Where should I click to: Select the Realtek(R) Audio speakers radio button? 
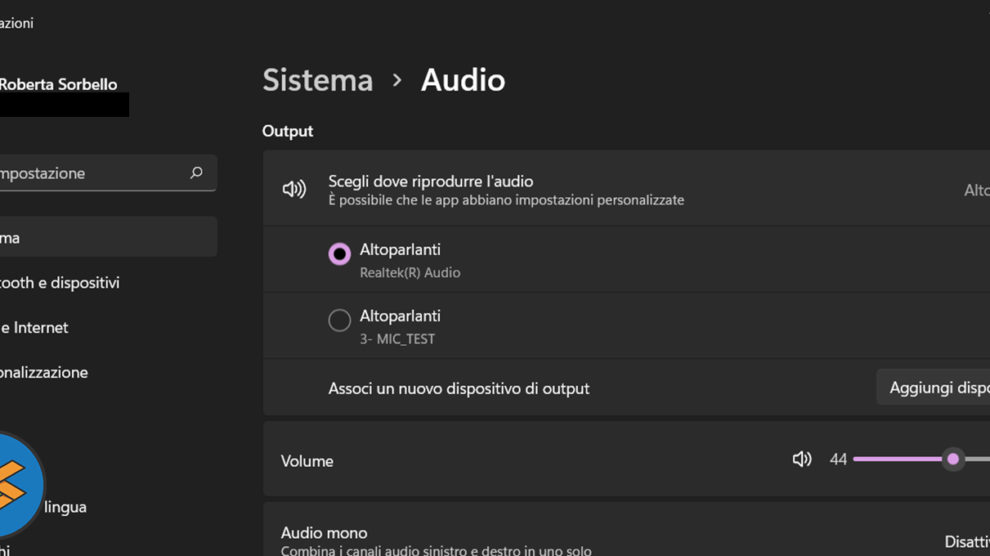(340, 254)
